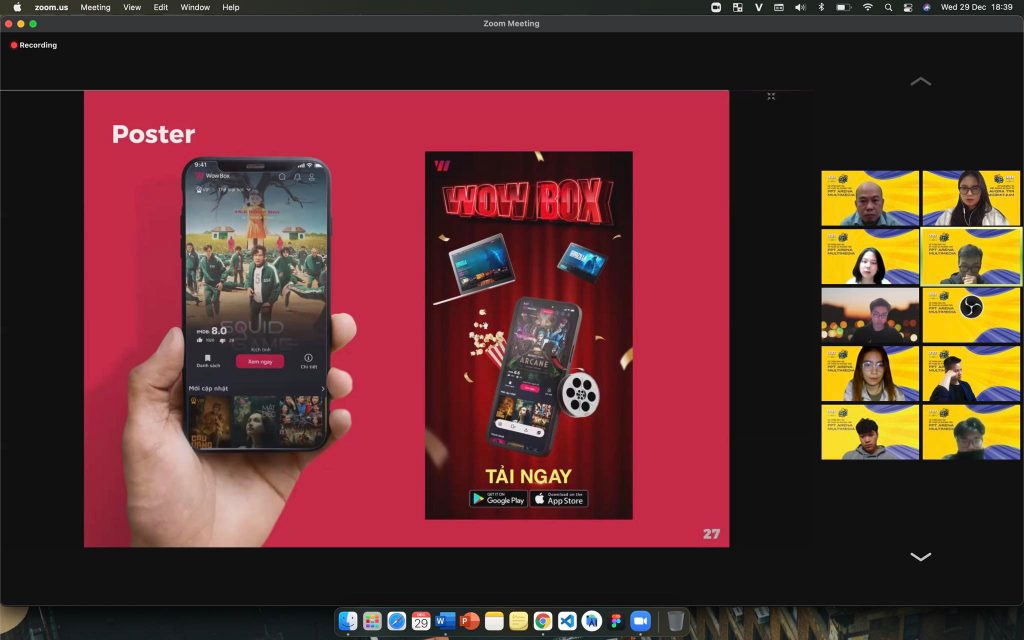Screen dimensions: 1024x640
Task: Click the 'Poster' slide heading
Action: click(153, 134)
